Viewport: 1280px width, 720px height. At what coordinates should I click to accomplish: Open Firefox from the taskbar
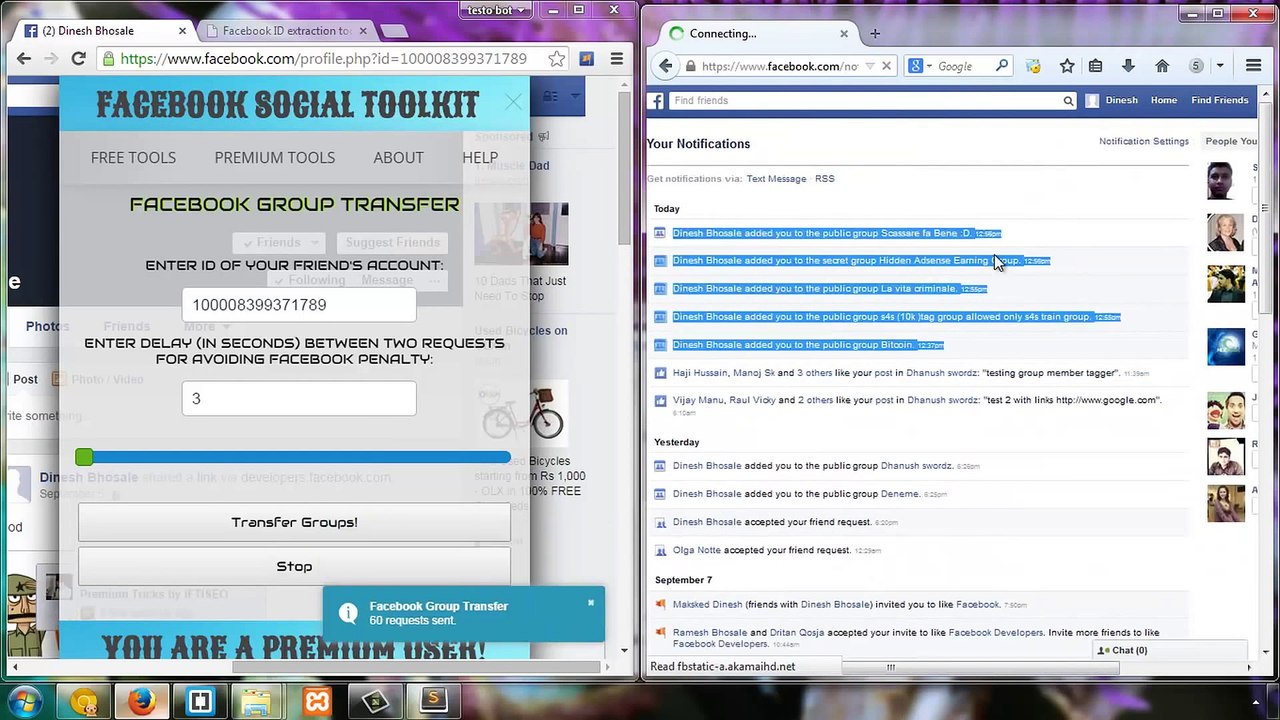pos(141,701)
